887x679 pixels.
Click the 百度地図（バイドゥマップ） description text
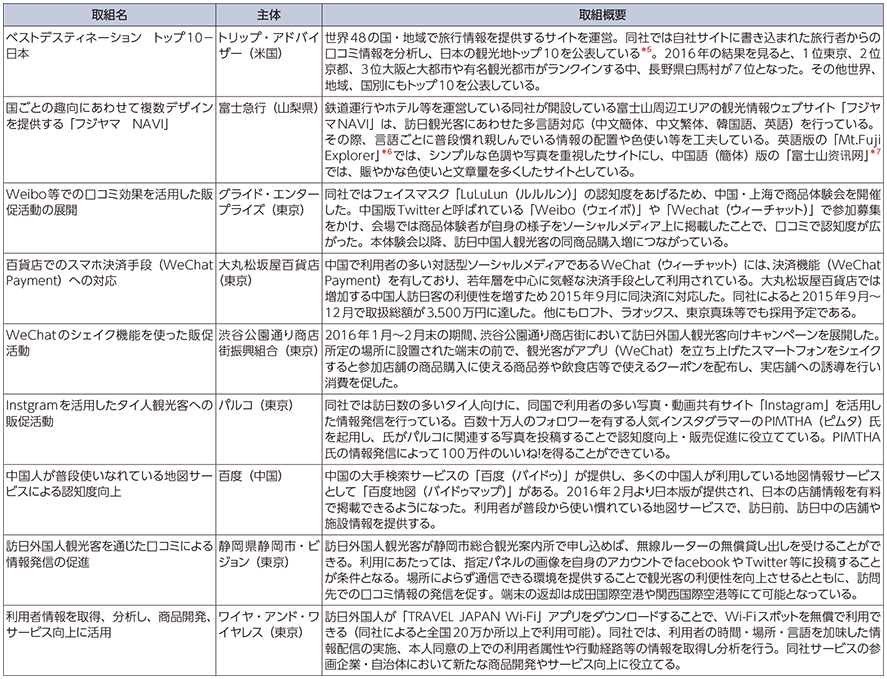point(602,500)
